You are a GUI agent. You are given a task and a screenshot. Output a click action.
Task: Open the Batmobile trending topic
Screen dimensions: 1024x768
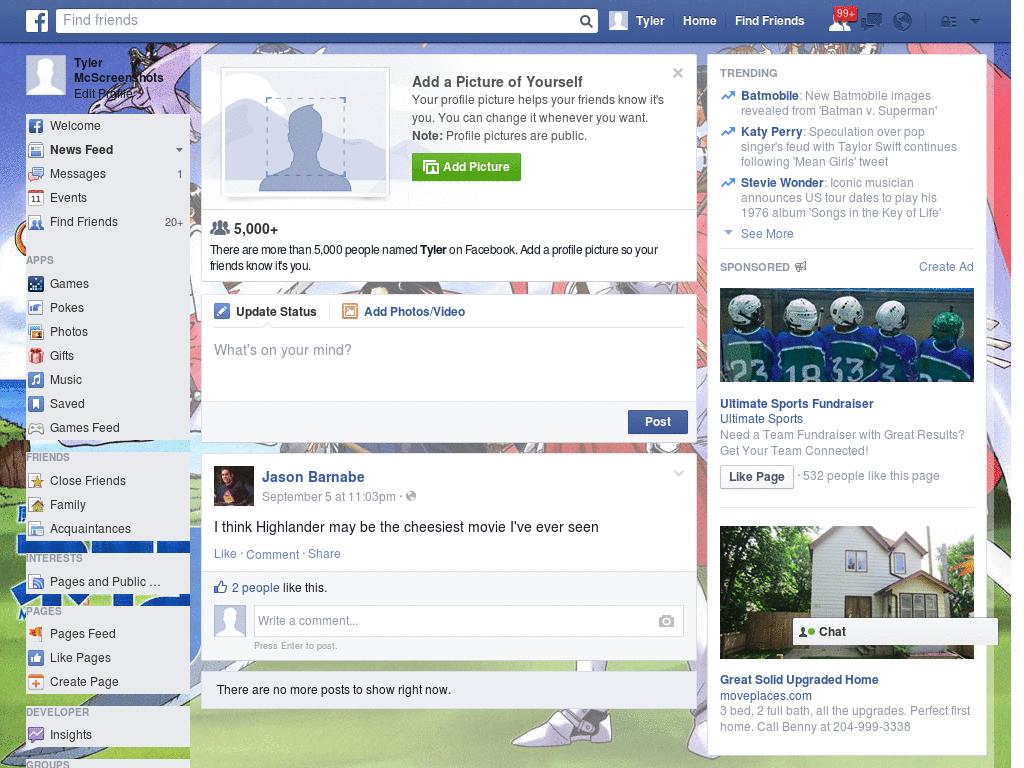[769, 96]
